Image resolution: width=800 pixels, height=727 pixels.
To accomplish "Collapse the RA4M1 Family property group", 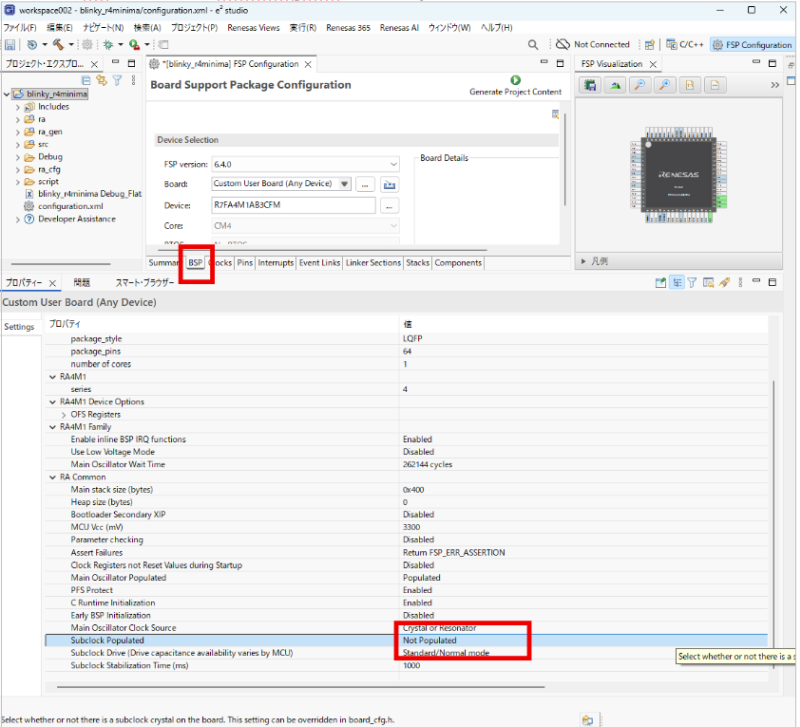I will [53, 427].
